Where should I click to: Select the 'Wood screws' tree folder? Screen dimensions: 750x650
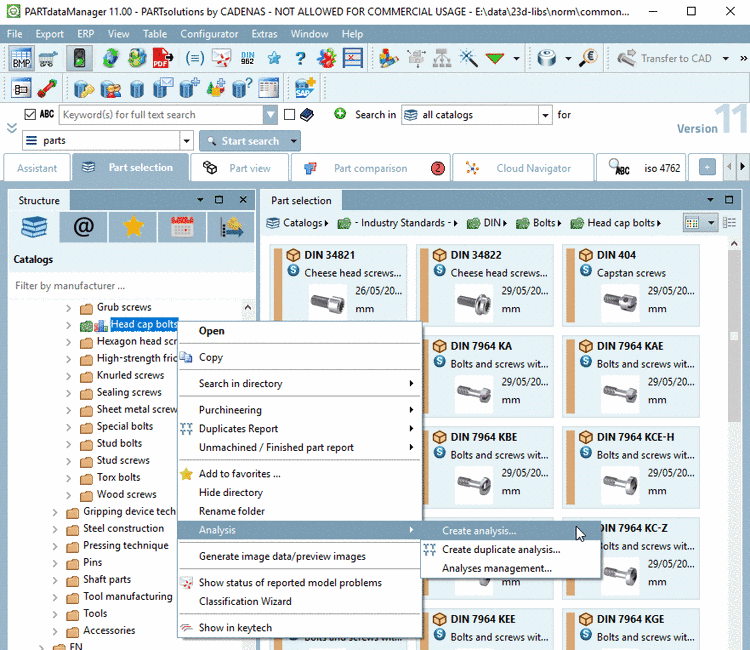tap(126, 495)
